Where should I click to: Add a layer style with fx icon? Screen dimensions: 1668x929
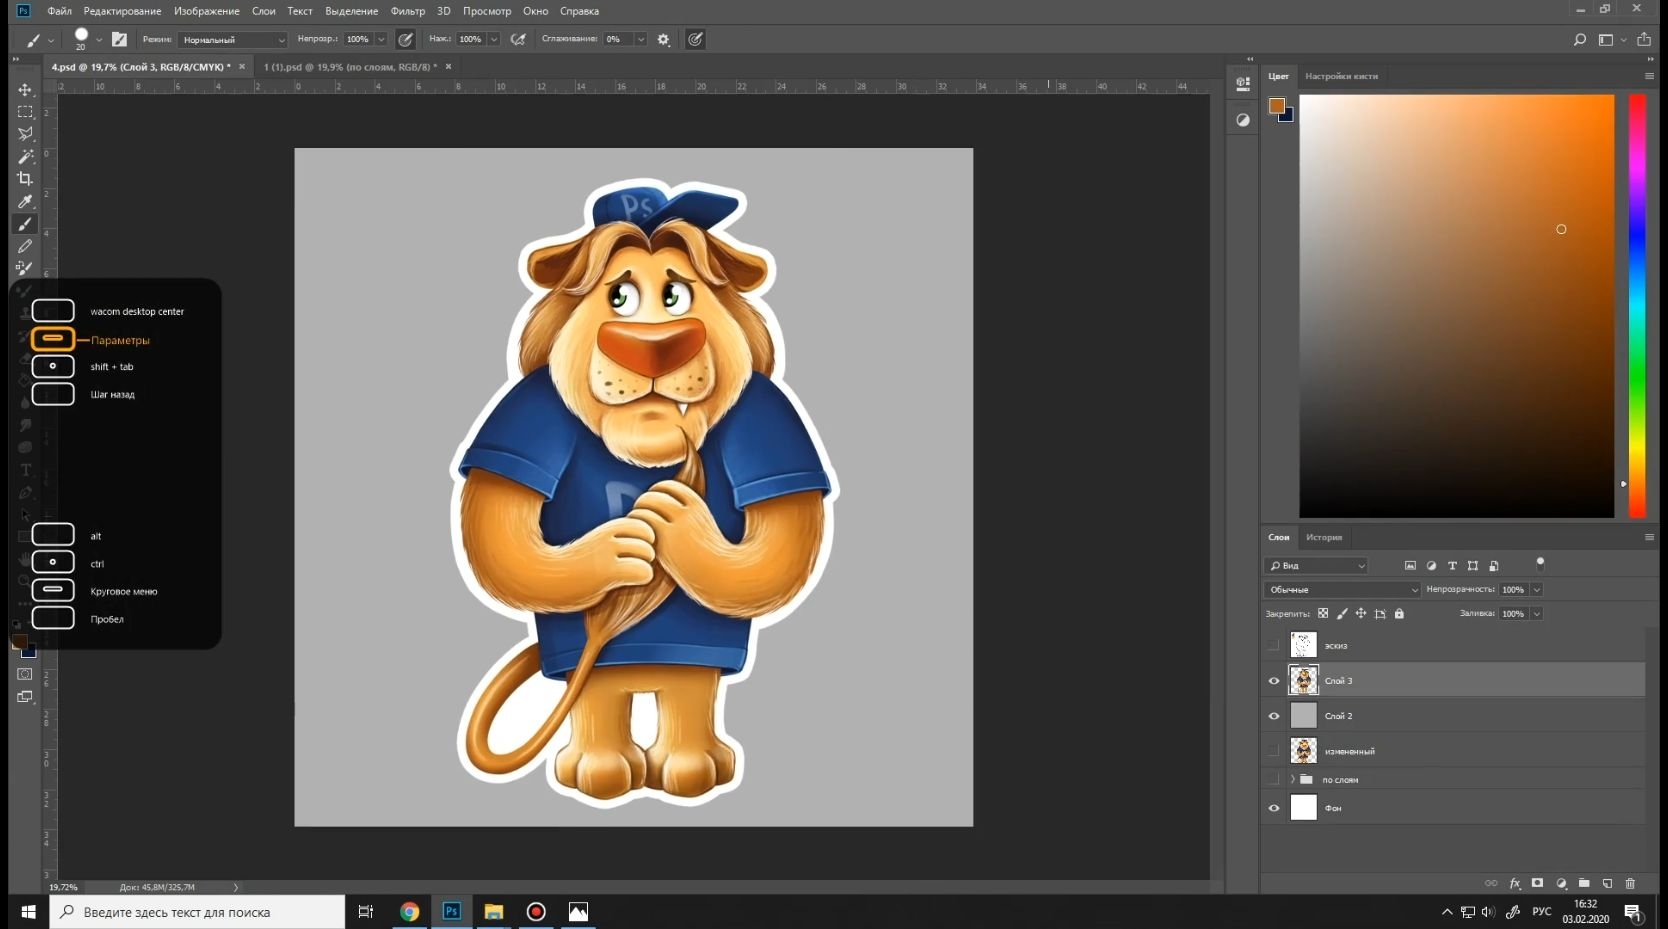coord(1515,883)
